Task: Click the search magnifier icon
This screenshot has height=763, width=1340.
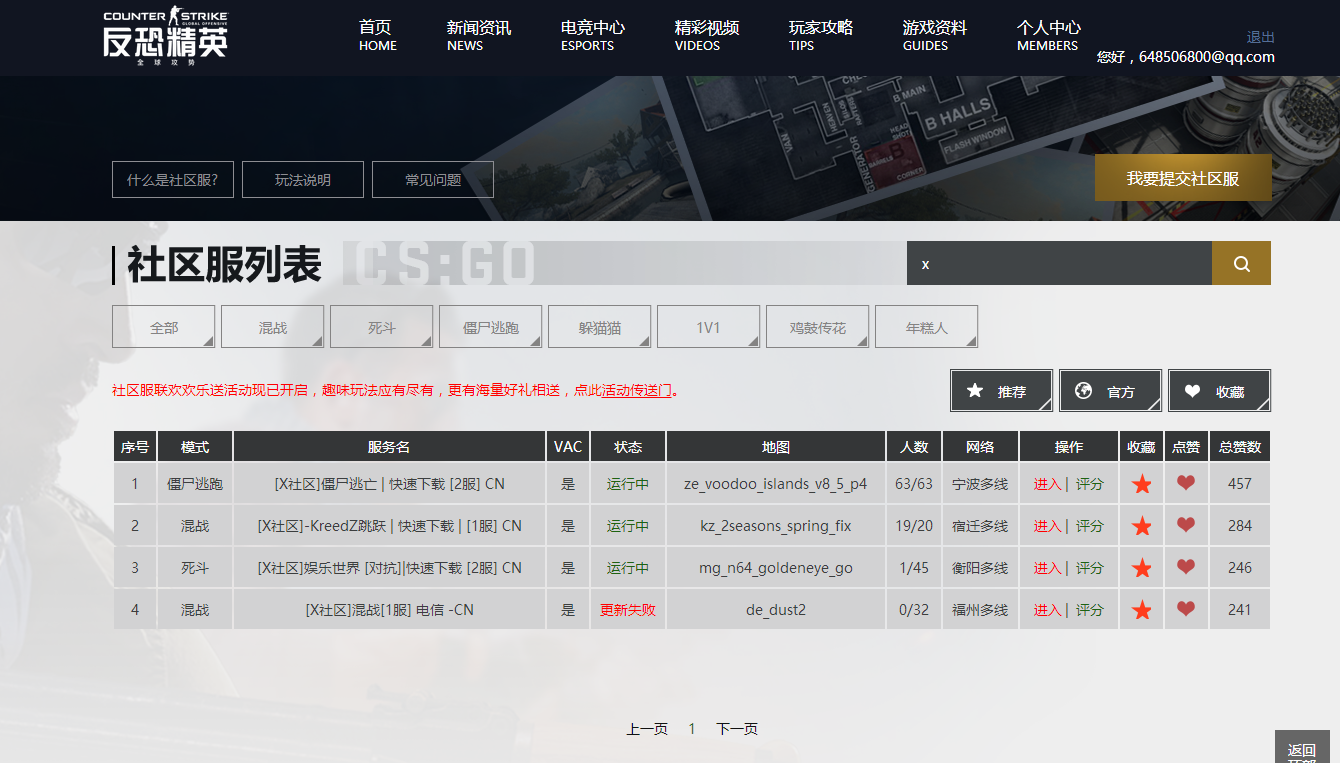Action: [1241, 263]
